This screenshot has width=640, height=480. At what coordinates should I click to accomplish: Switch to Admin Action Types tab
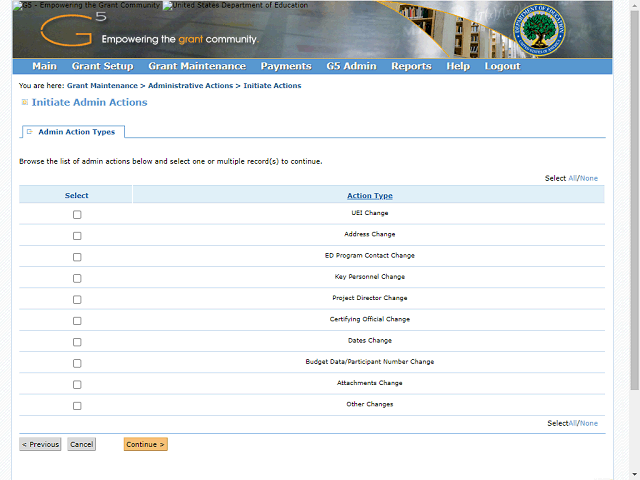73,132
